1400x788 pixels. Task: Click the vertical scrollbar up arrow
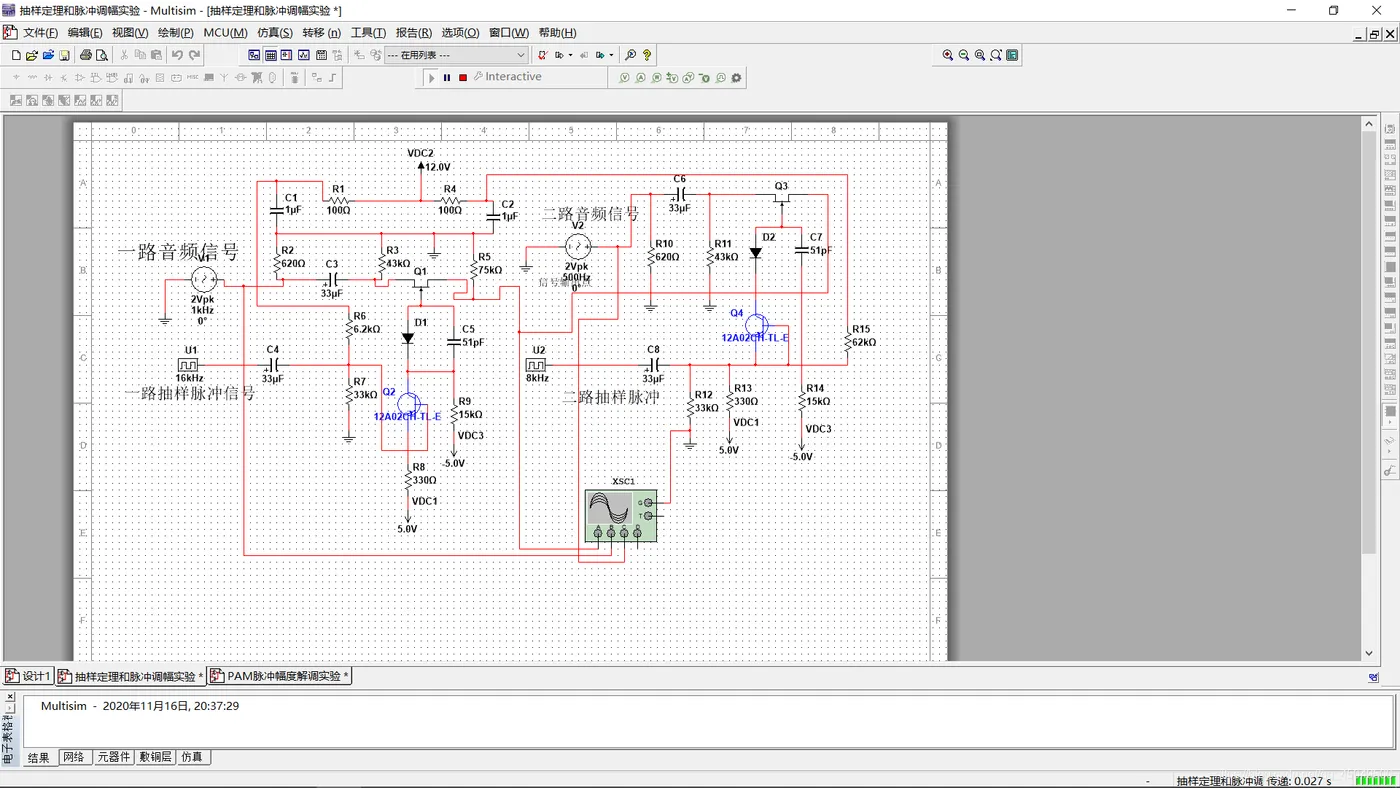click(x=1369, y=124)
